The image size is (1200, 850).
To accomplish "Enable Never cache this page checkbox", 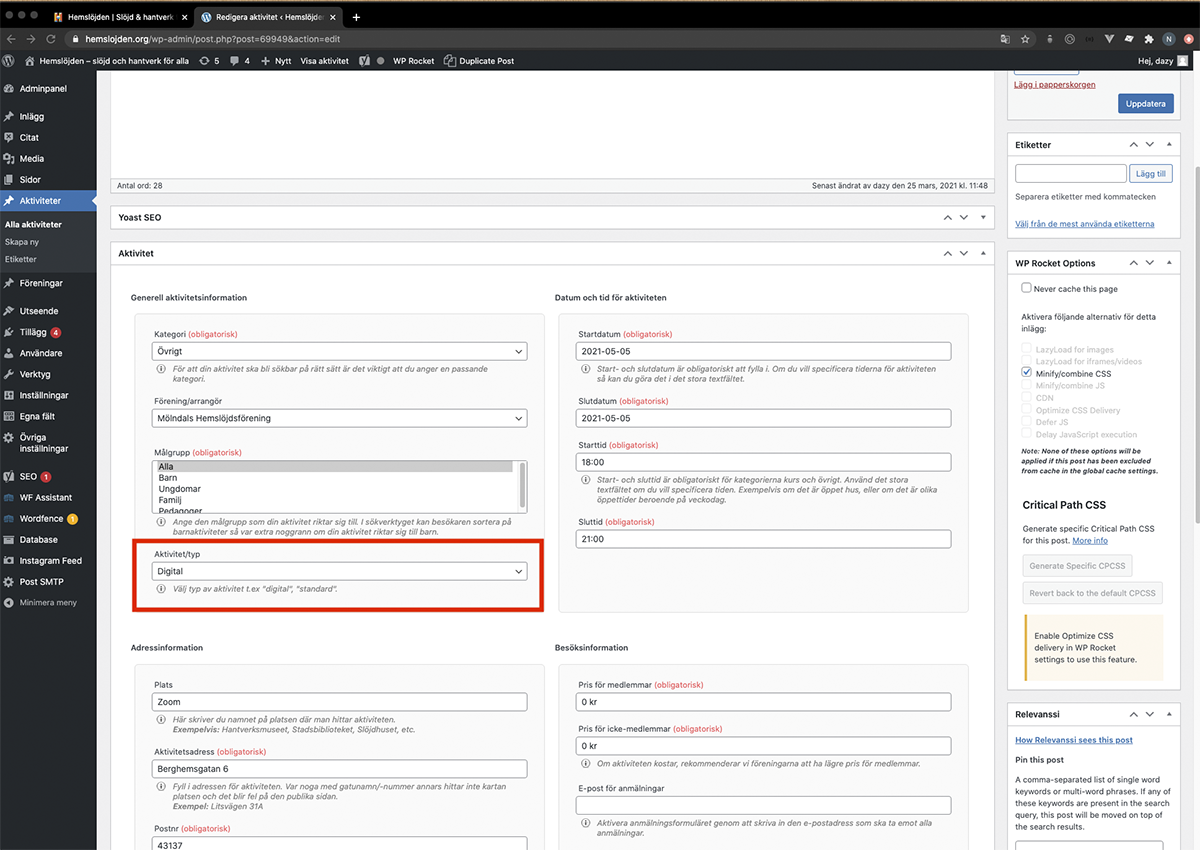I will 1026,288.
